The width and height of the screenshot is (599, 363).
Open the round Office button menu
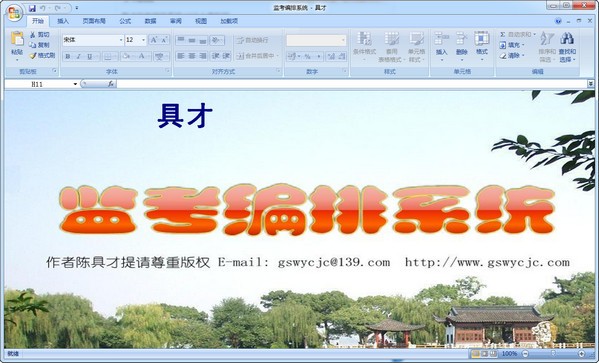click(14, 13)
